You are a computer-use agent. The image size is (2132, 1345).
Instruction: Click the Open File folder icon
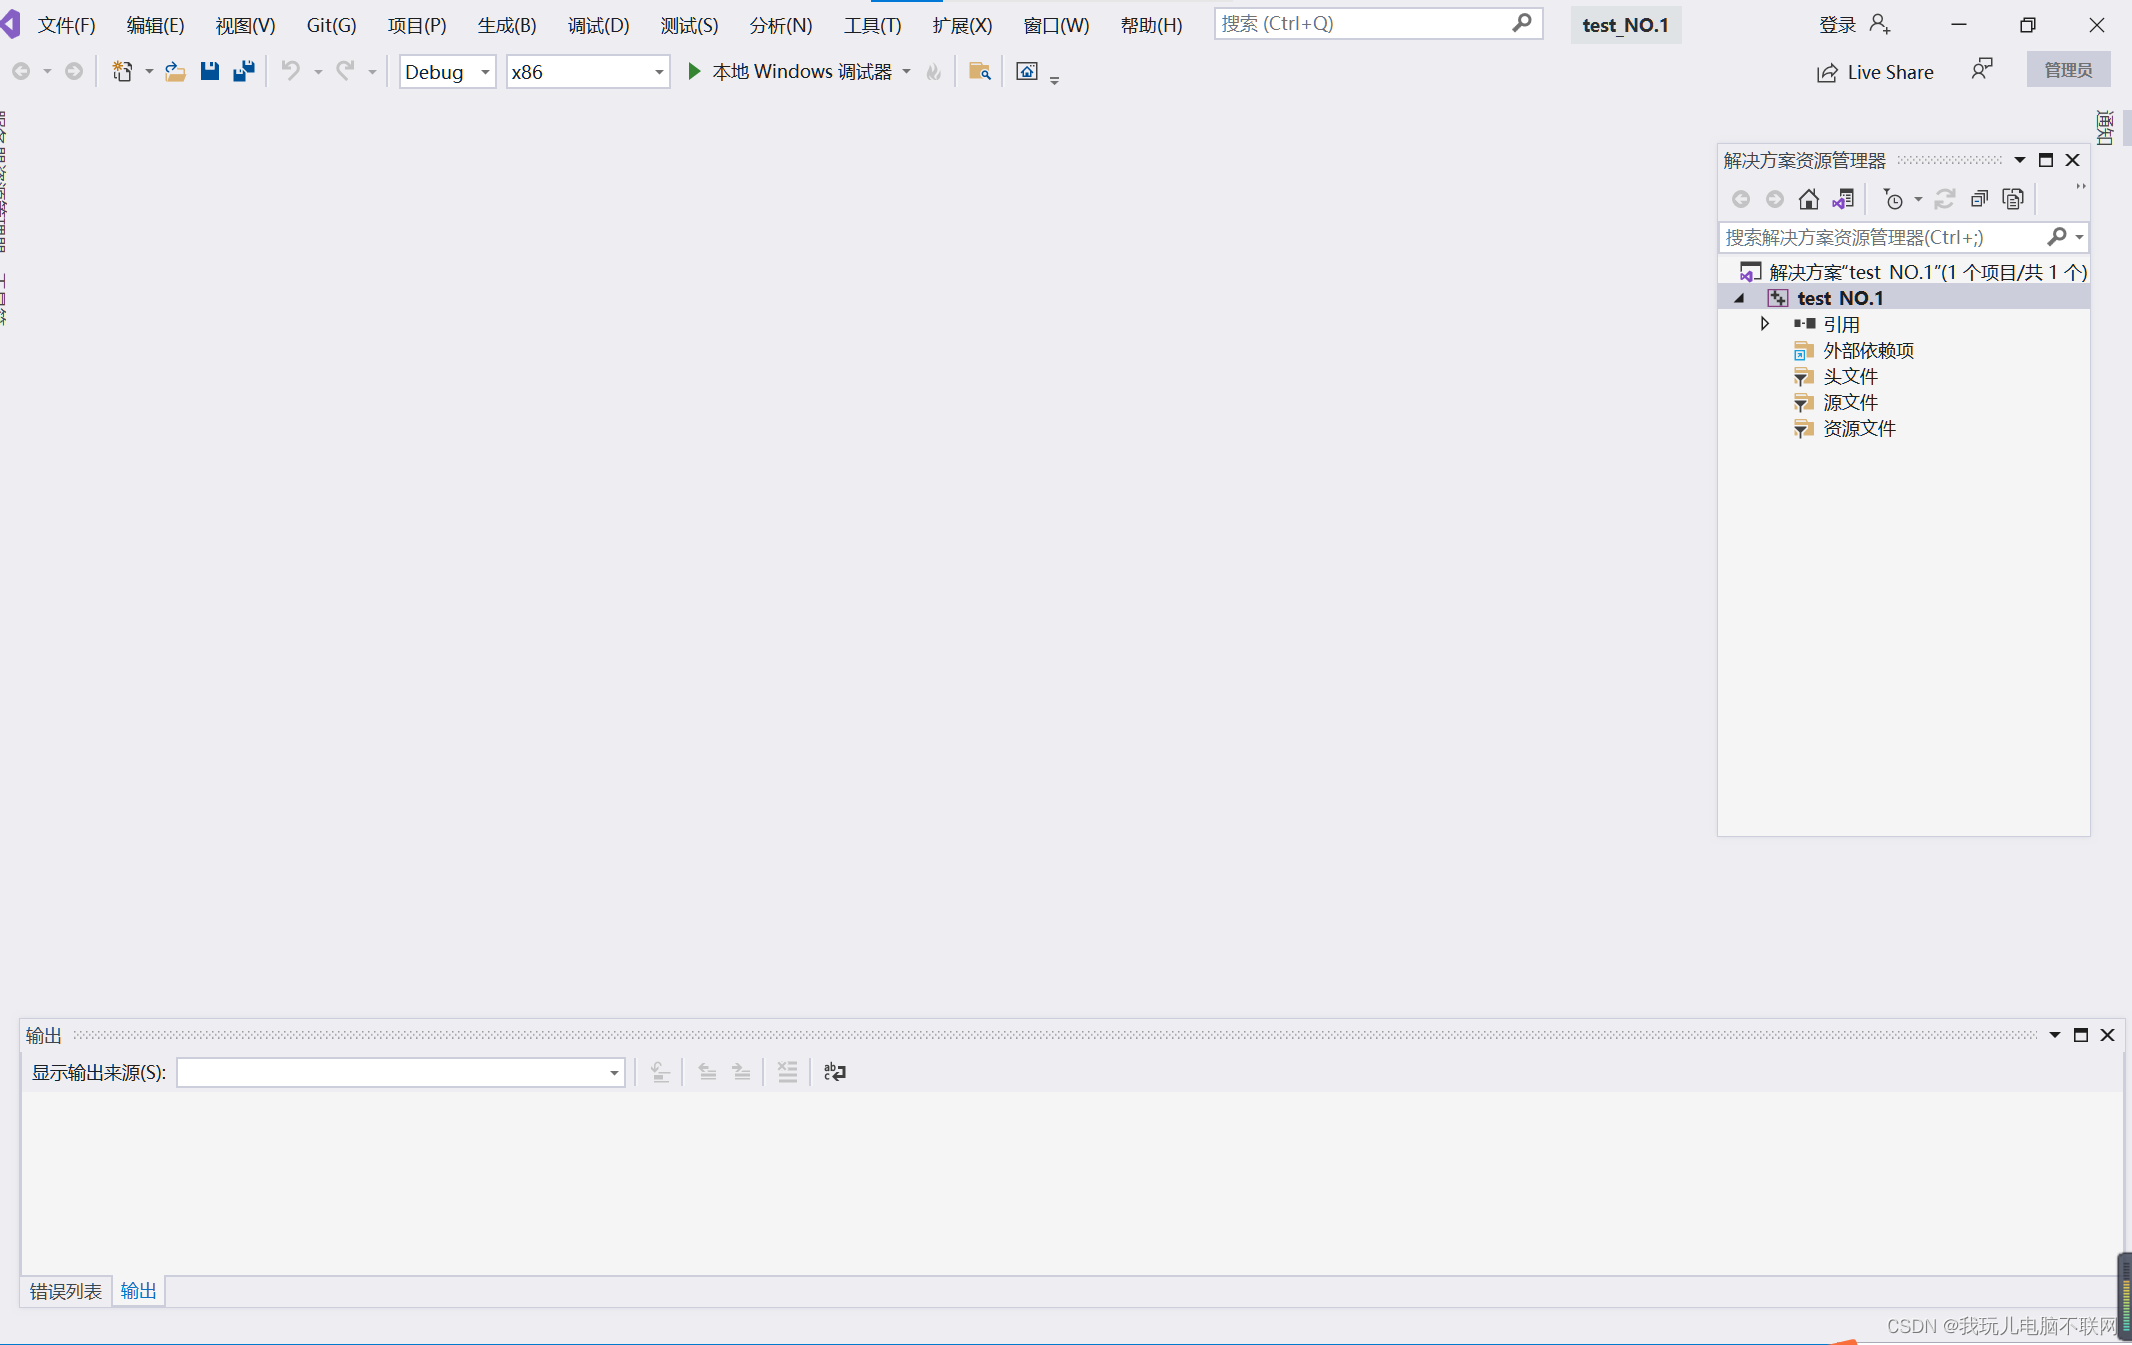[x=175, y=71]
